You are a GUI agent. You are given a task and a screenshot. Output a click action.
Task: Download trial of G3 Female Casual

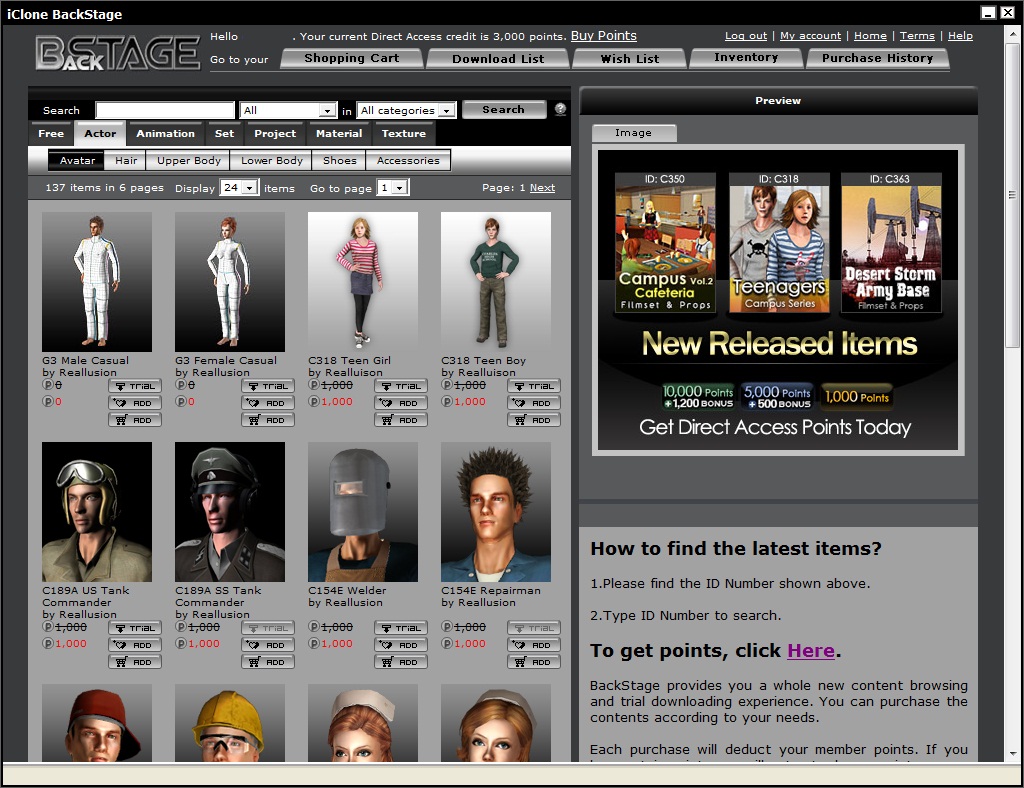pyautogui.click(x=268, y=386)
